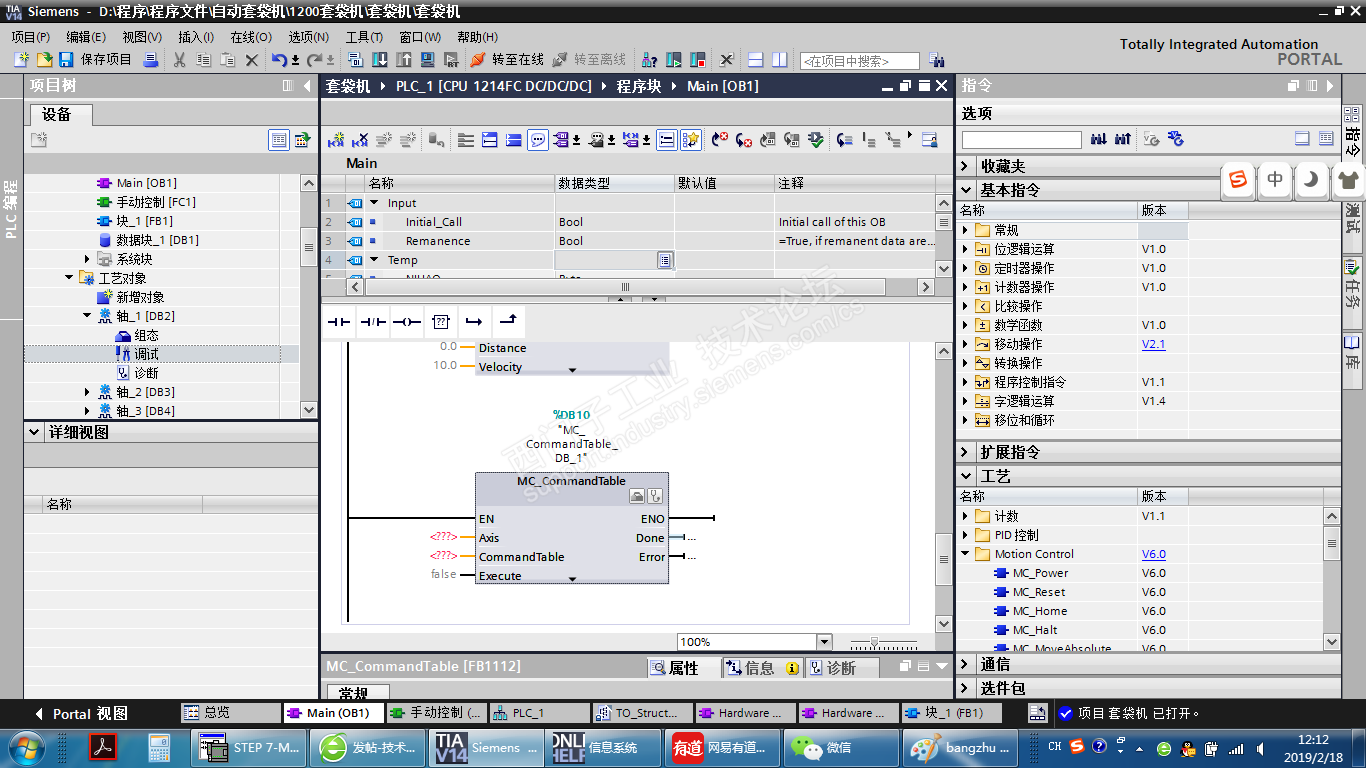Expand the 位逻辑运算 folder
1366x768 pixels.
[x=966, y=249]
